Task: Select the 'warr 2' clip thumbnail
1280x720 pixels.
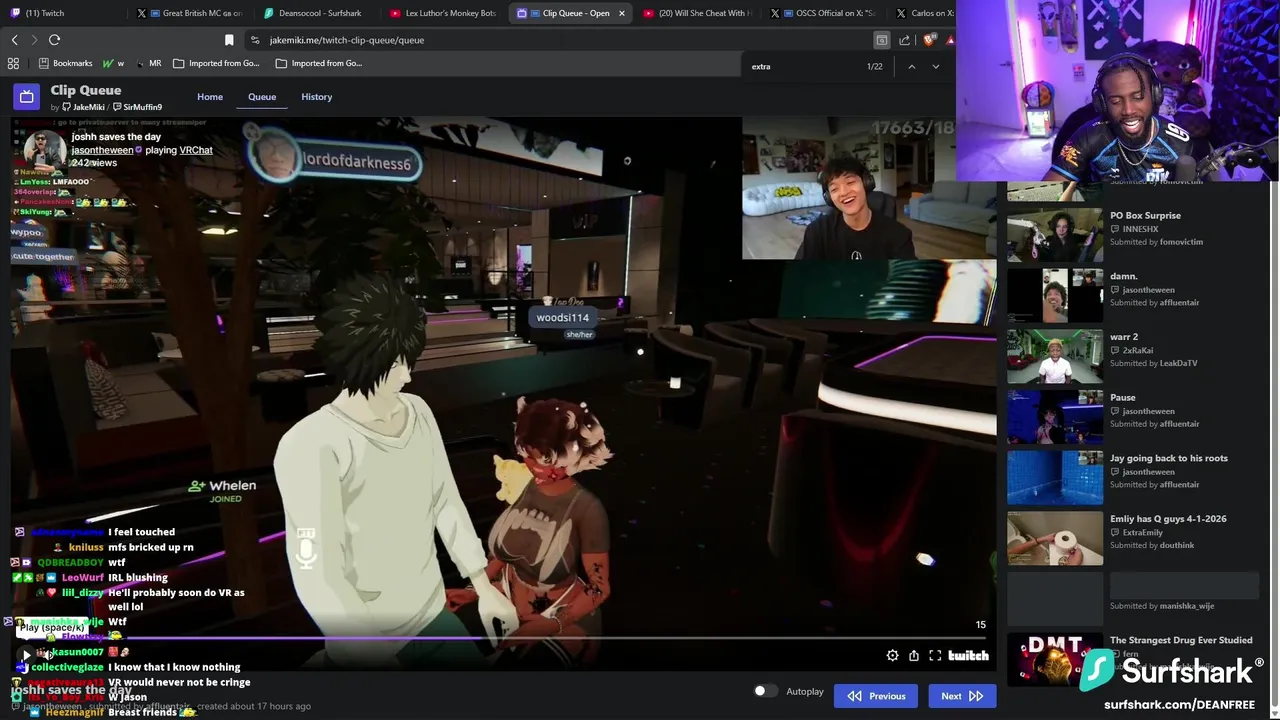Action: [x=1055, y=356]
